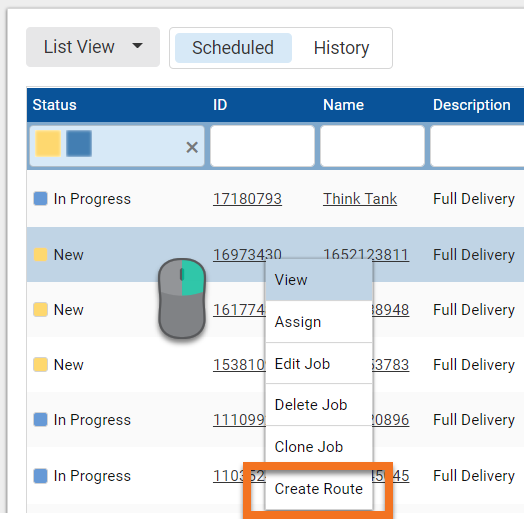Image resolution: width=524 pixels, height=519 pixels.
Task: Choose Create Route in the context menu
Action: (x=319, y=489)
